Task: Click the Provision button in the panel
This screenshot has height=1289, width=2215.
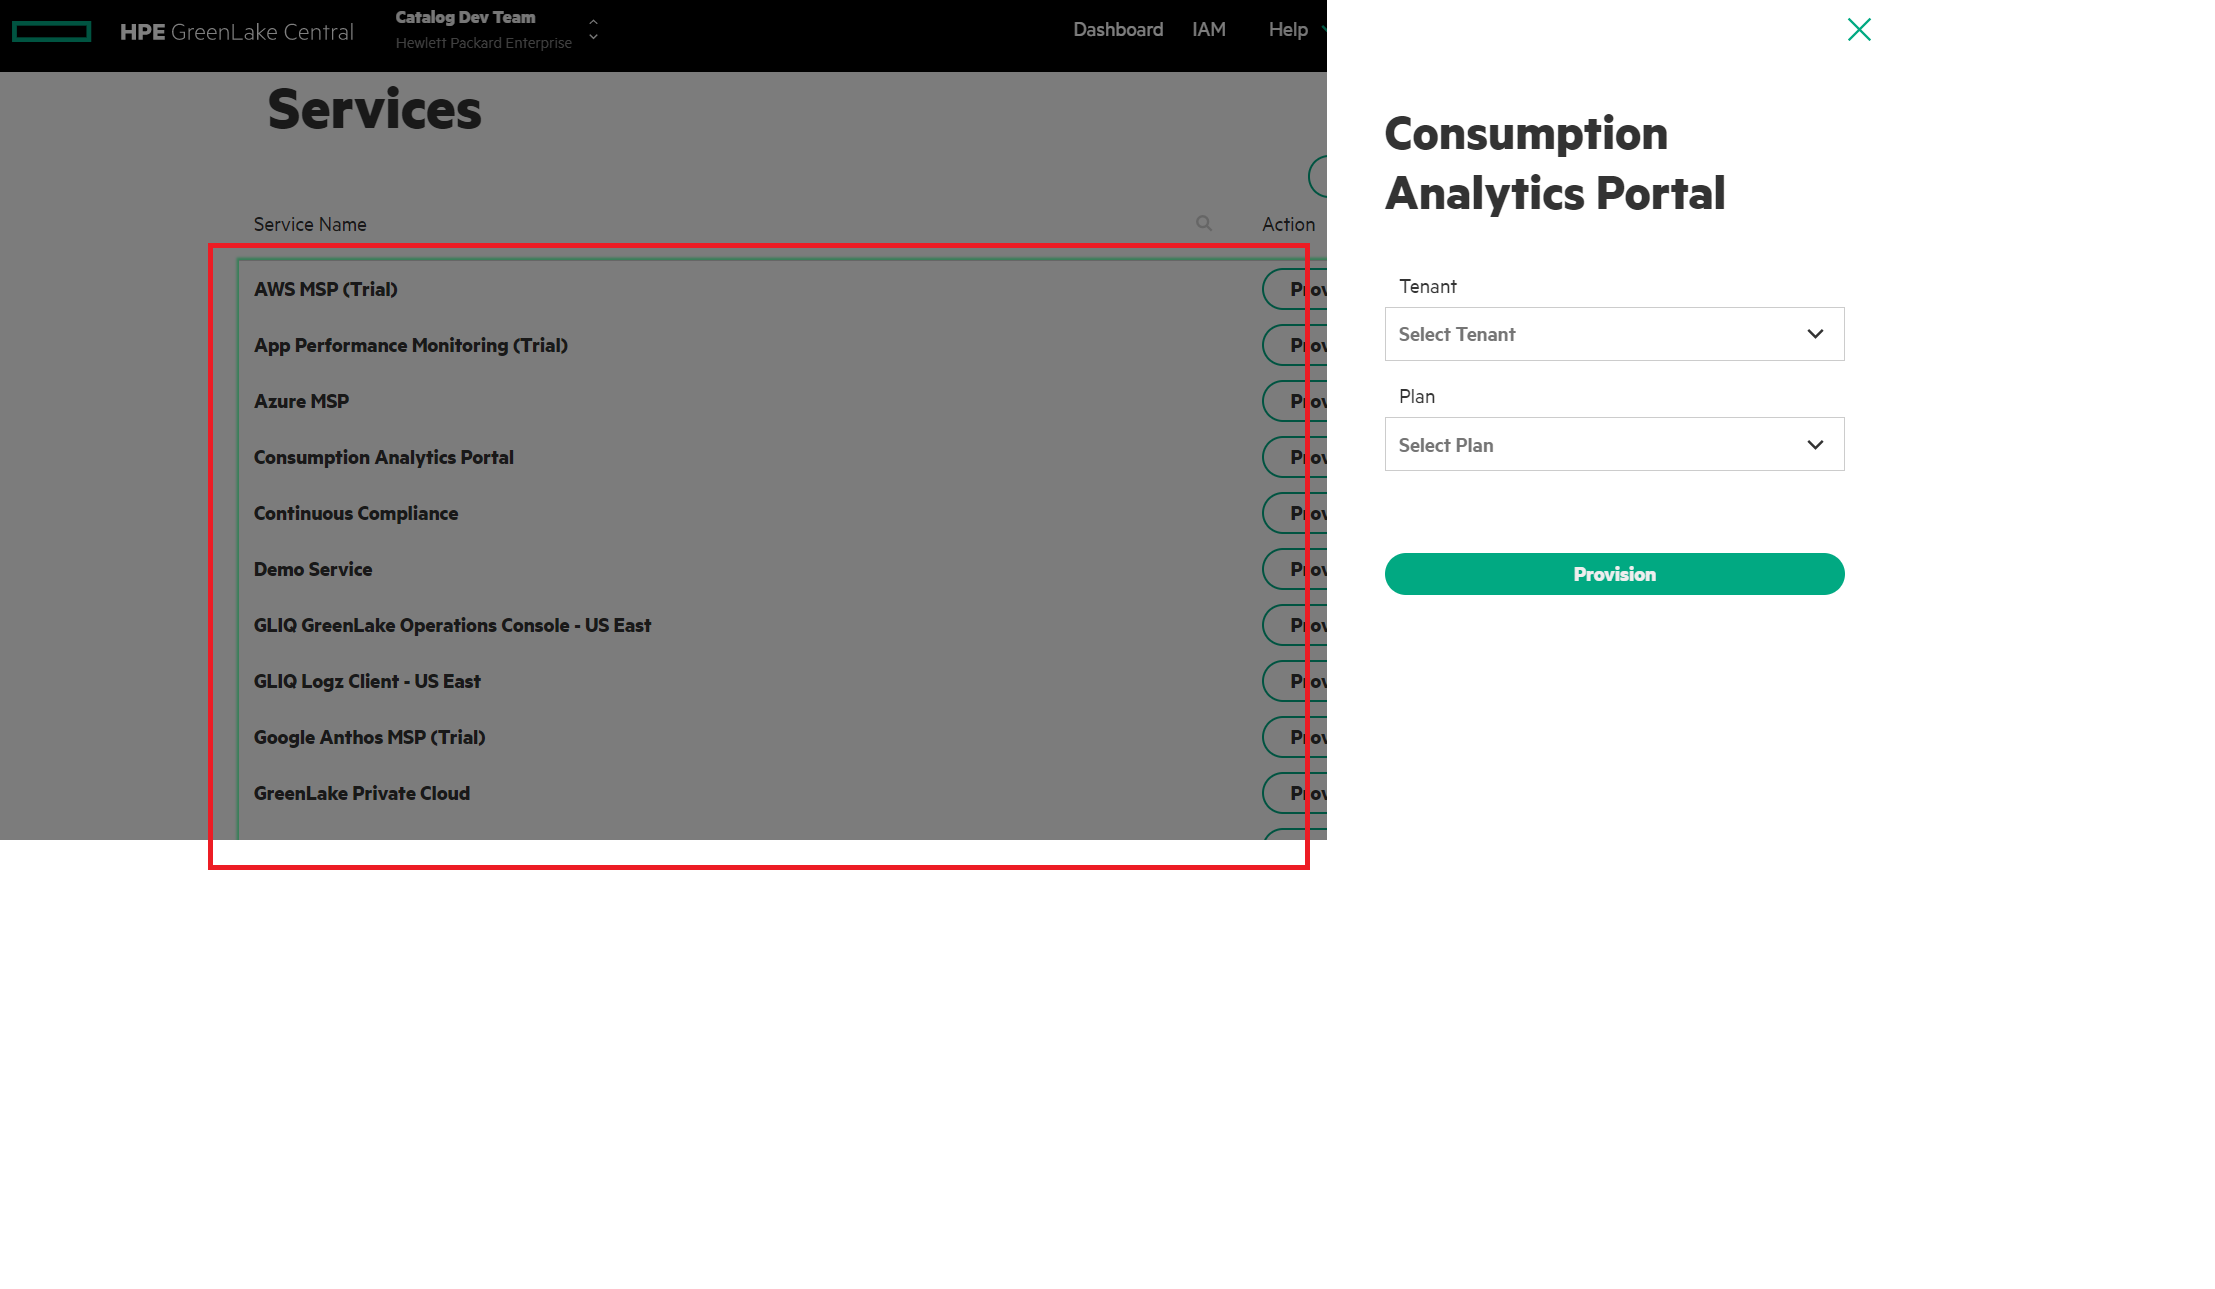Action: pos(1613,573)
